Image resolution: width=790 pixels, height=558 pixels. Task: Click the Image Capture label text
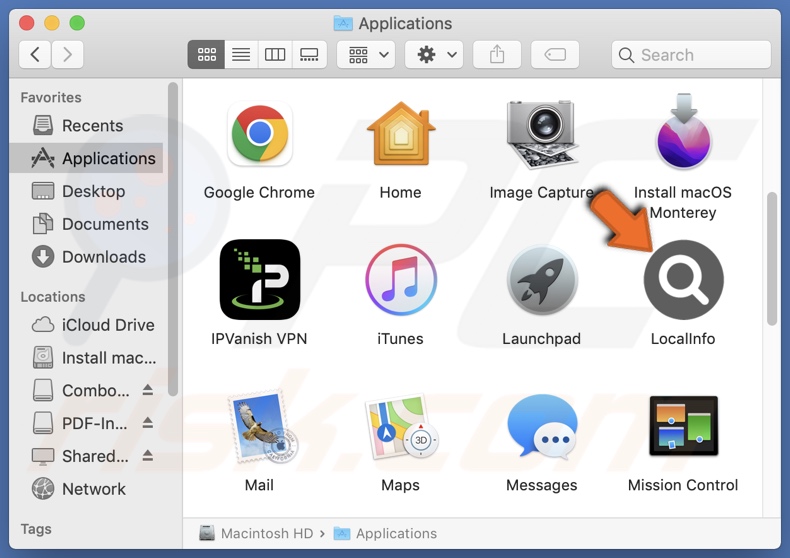(541, 192)
